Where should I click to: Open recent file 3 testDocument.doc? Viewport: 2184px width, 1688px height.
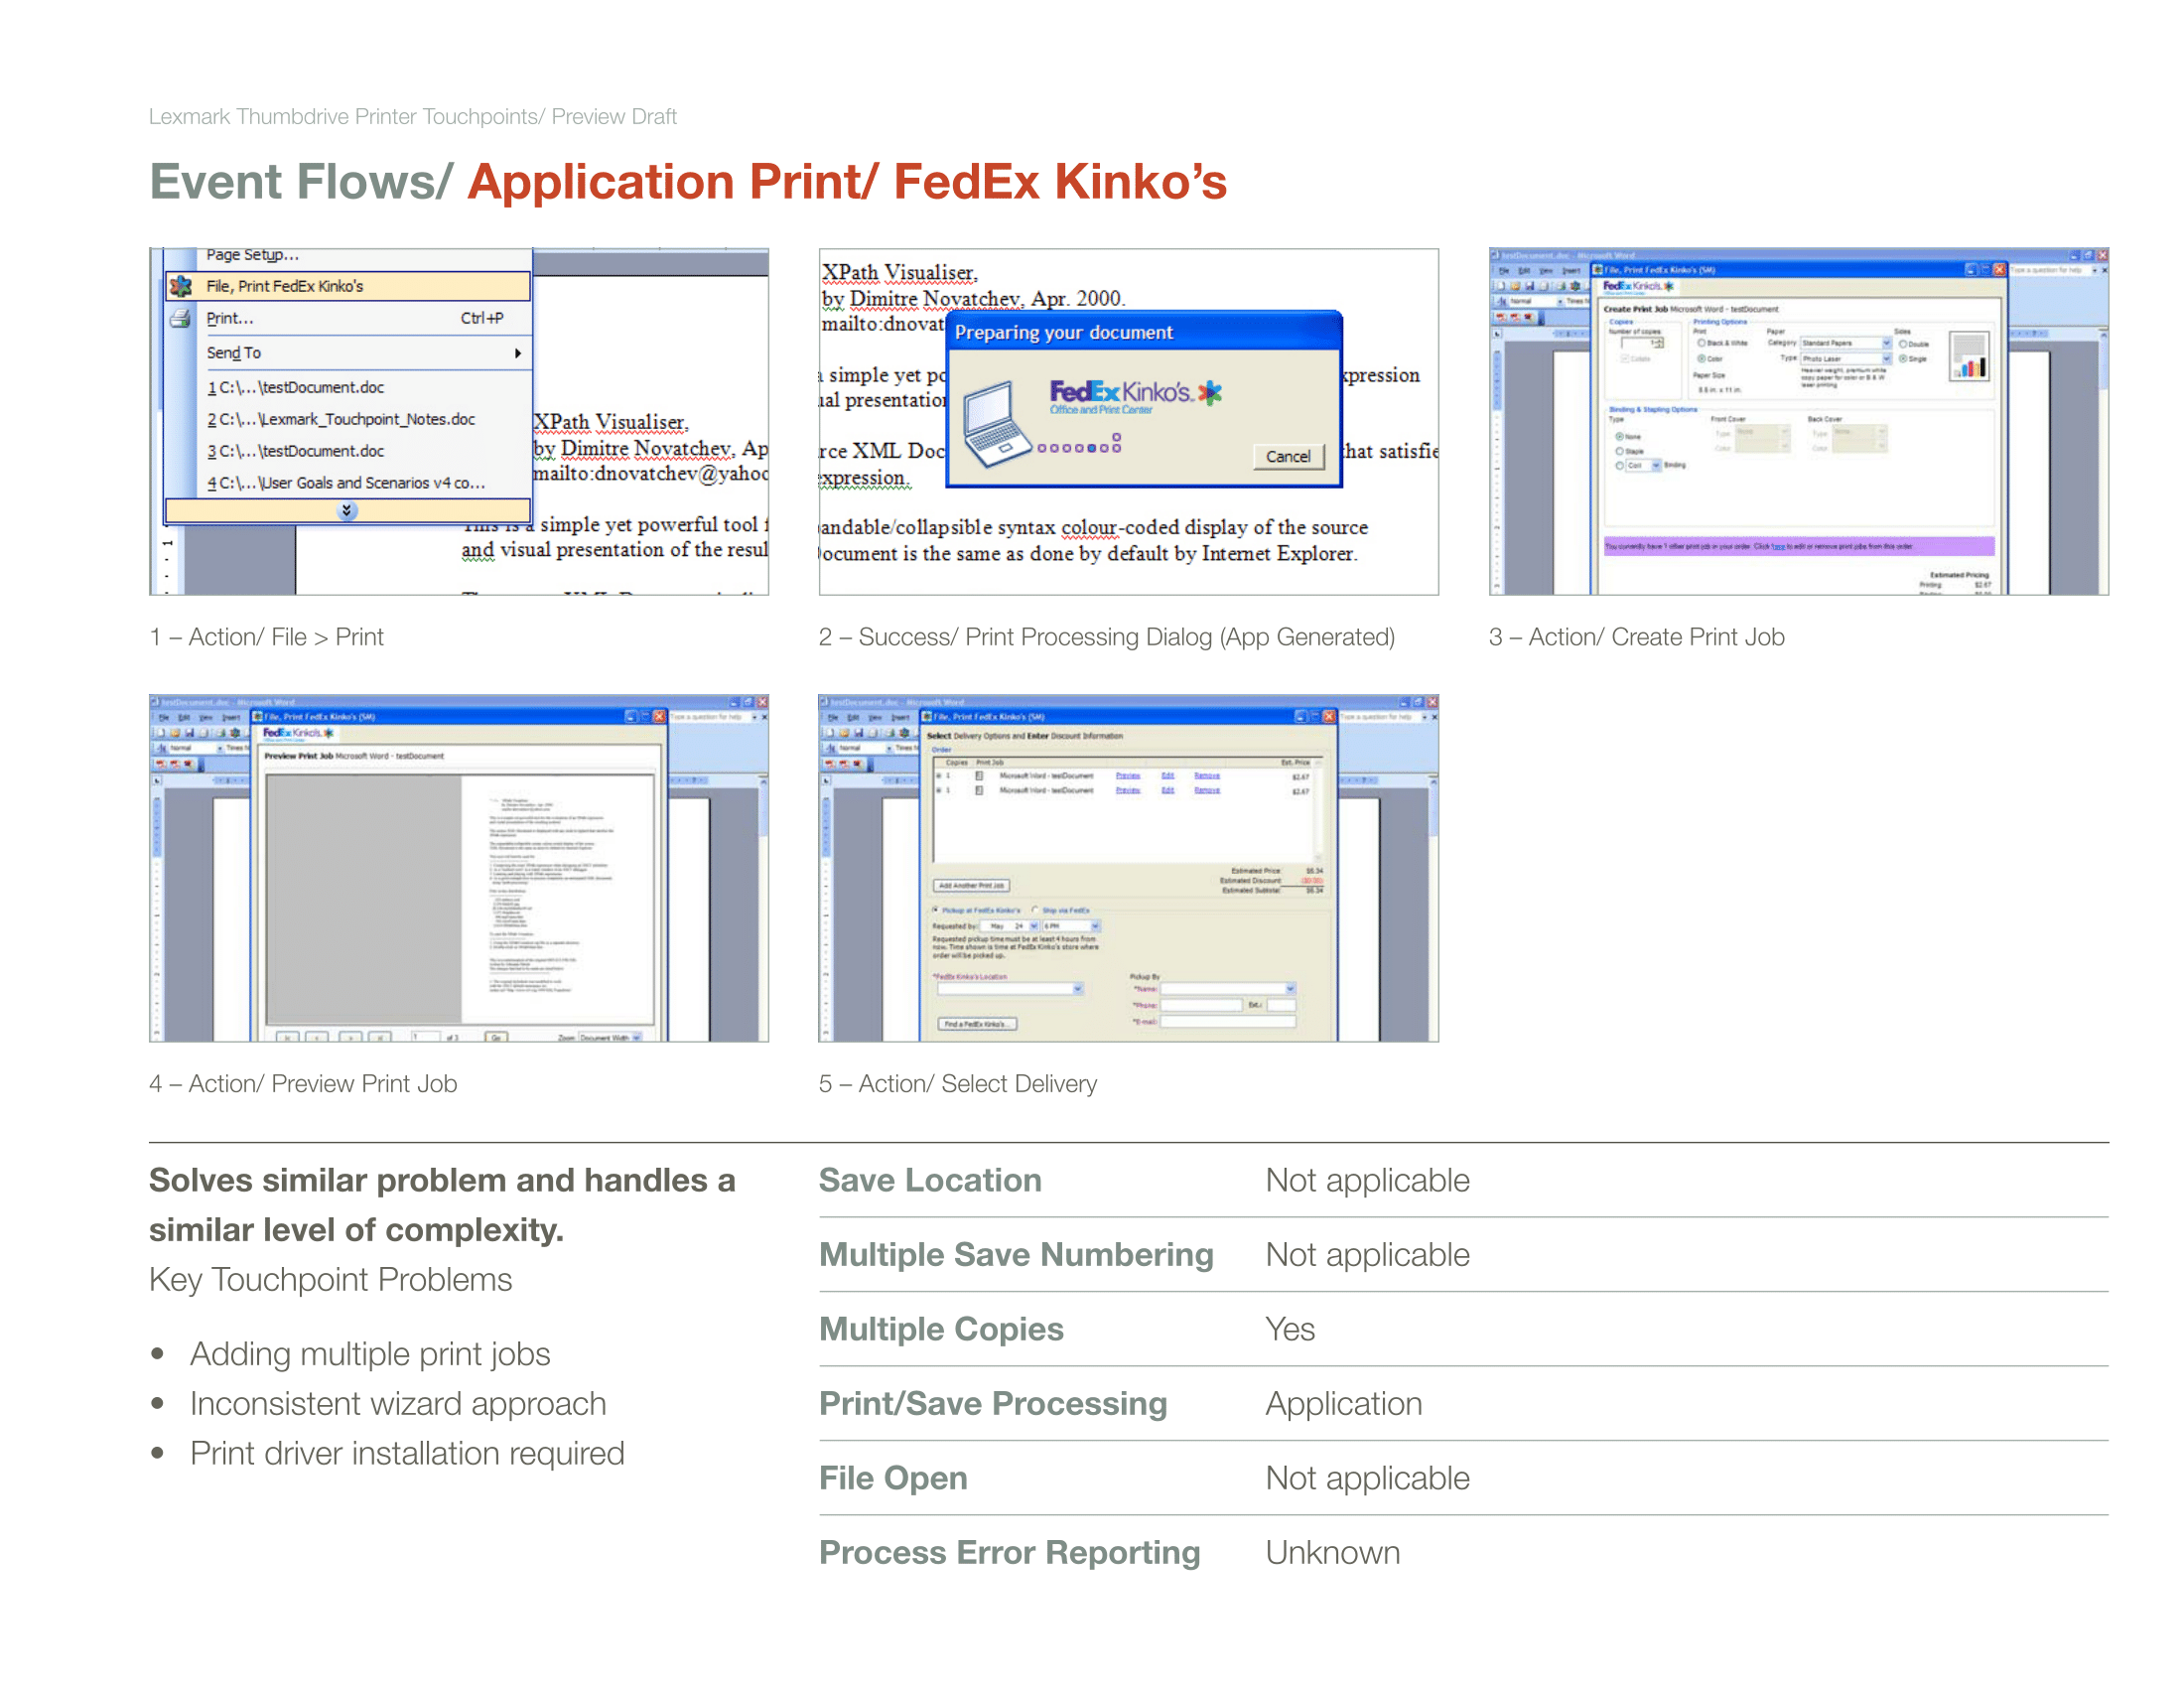coord(296,452)
